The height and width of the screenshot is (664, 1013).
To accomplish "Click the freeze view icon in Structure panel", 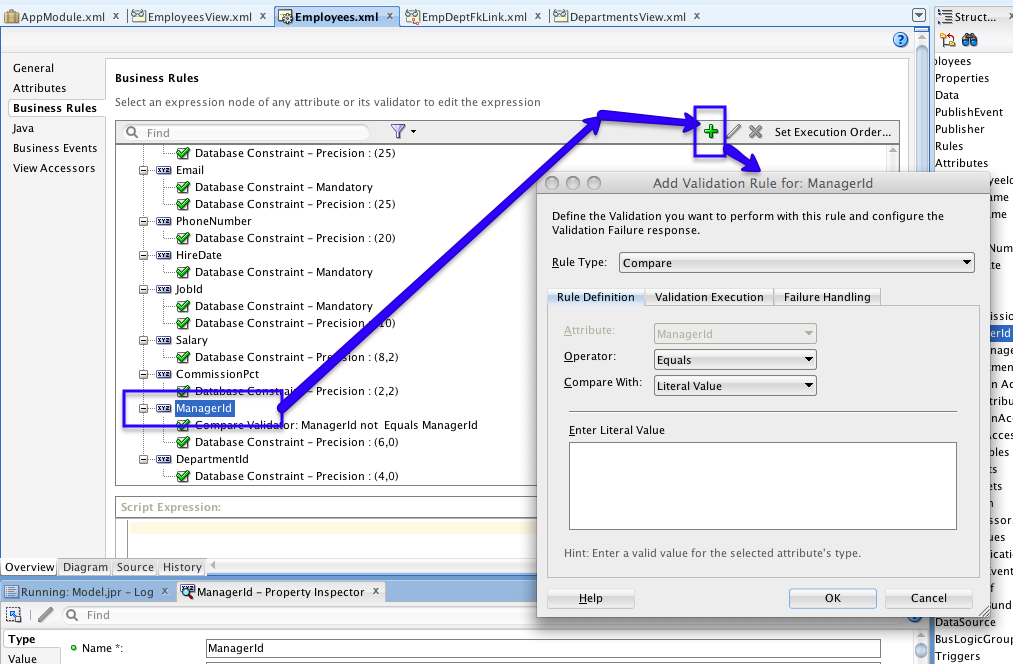I will [x=946, y=38].
